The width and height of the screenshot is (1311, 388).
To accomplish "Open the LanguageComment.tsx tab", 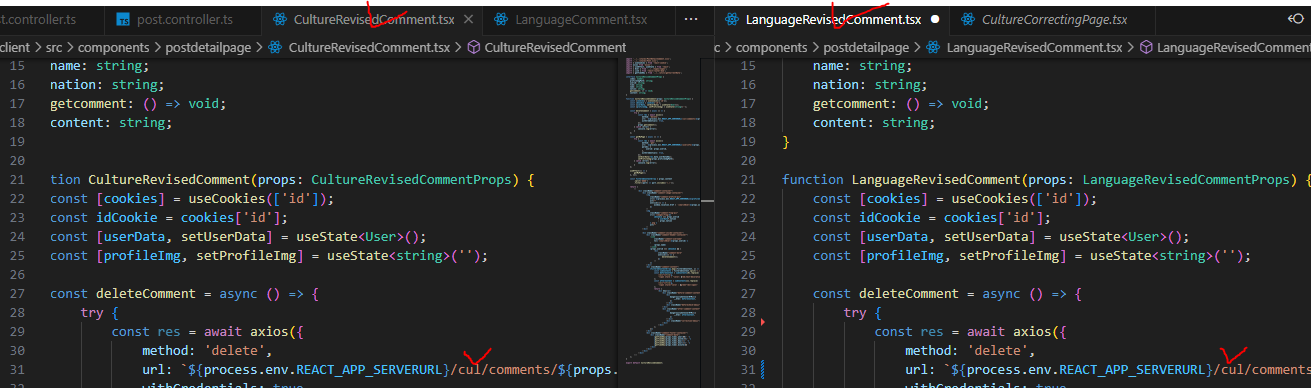I will point(581,19).
